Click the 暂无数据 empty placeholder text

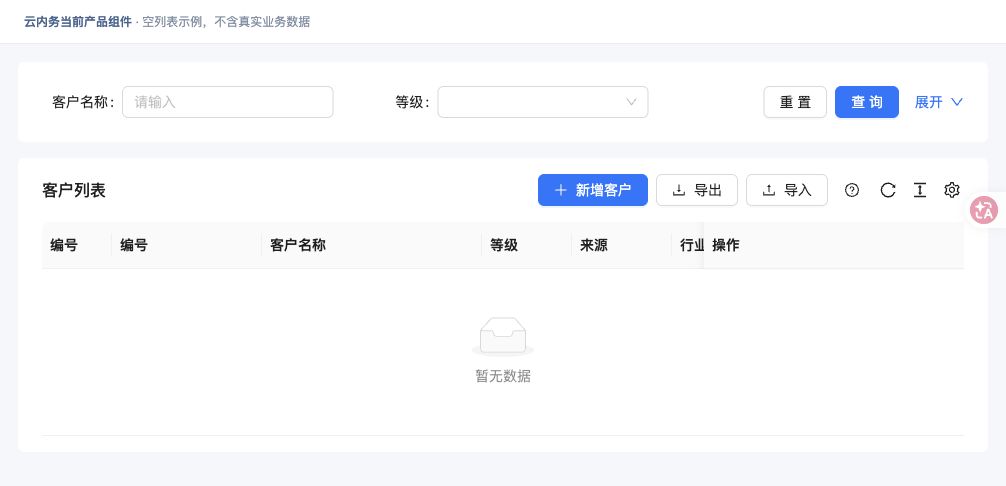pyautogui.click(x=503, y=376)
